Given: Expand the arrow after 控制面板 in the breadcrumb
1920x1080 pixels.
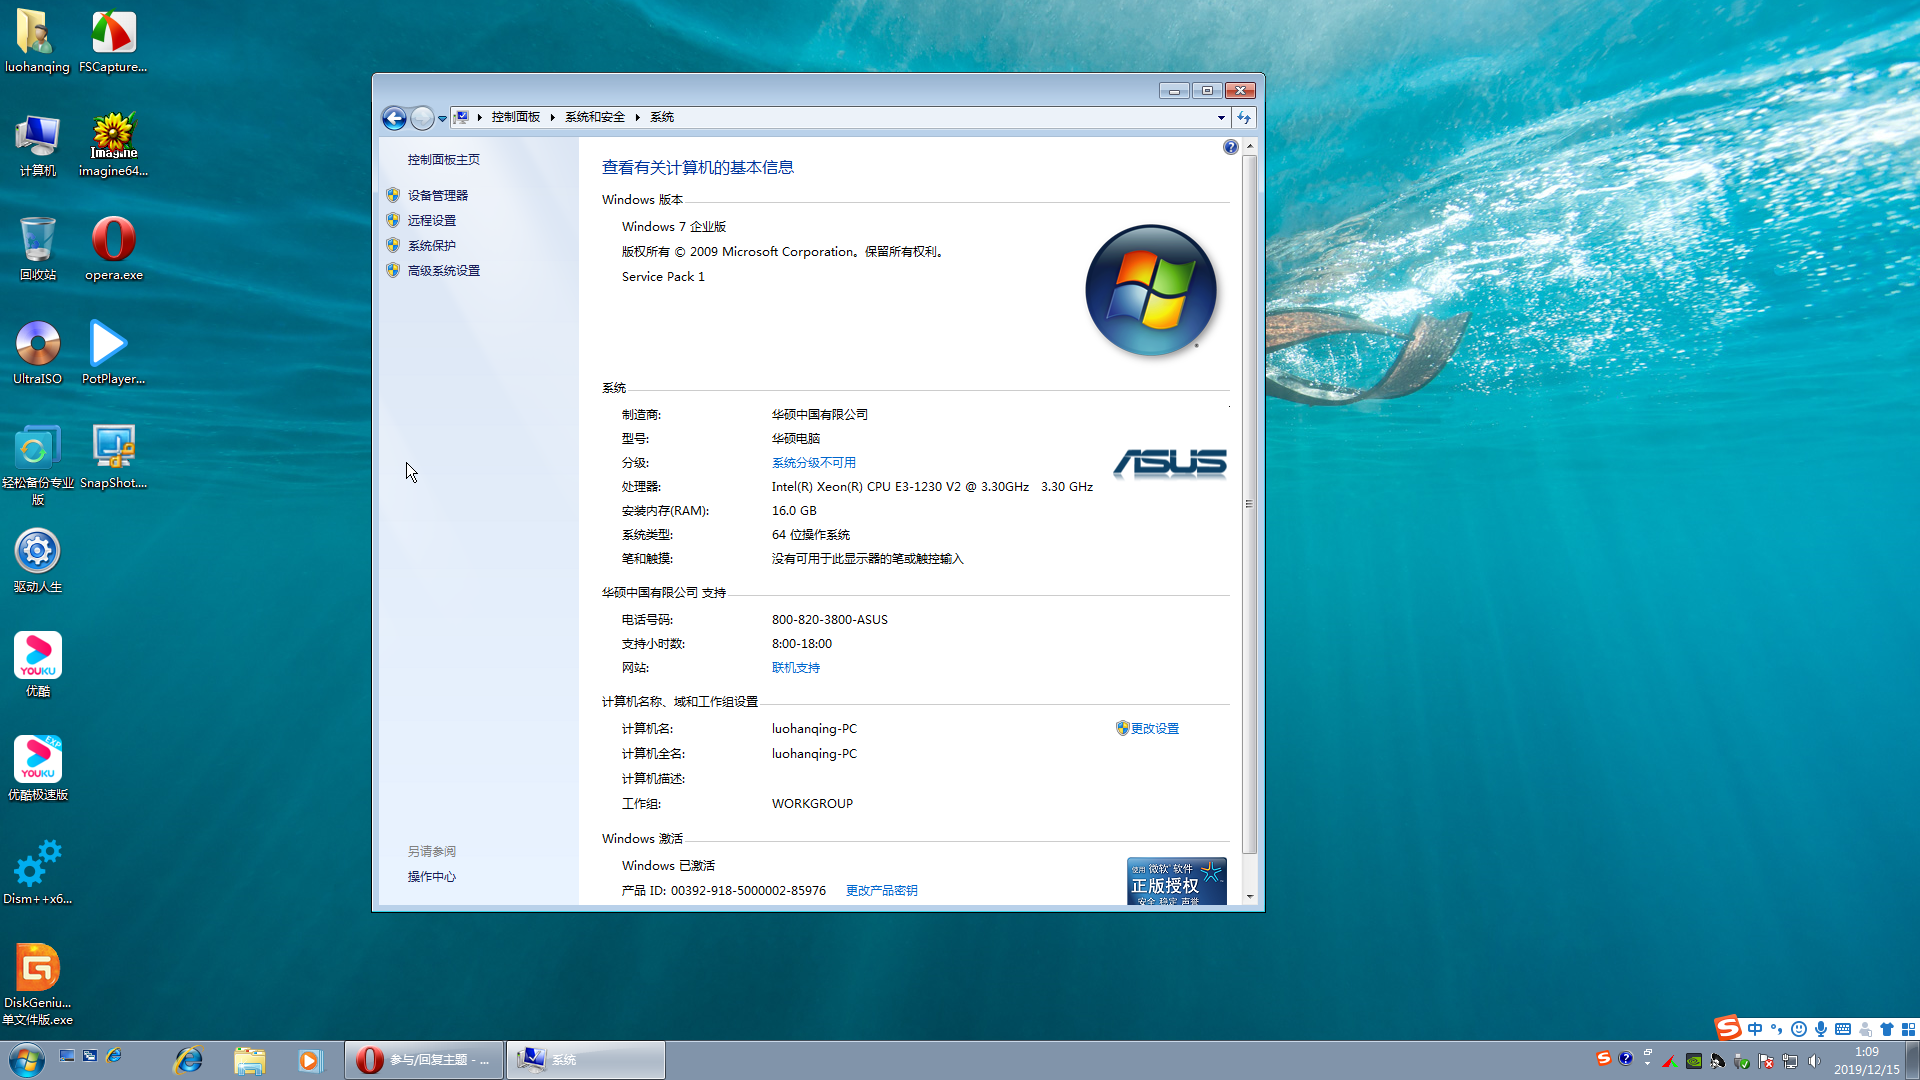Looking at the screenshot, I should click(552, 117).
